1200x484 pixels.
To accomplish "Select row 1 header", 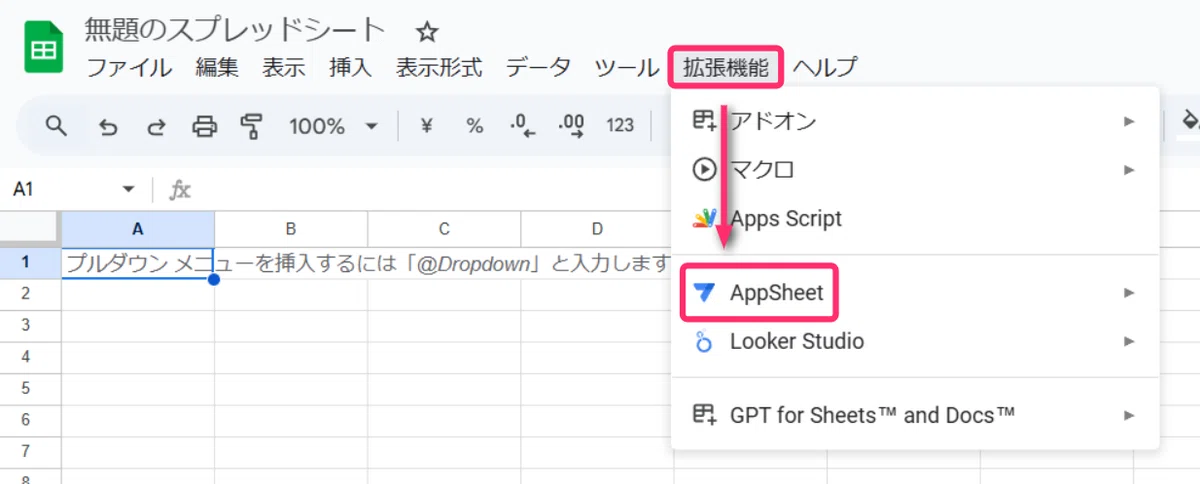I will (30, 263).
